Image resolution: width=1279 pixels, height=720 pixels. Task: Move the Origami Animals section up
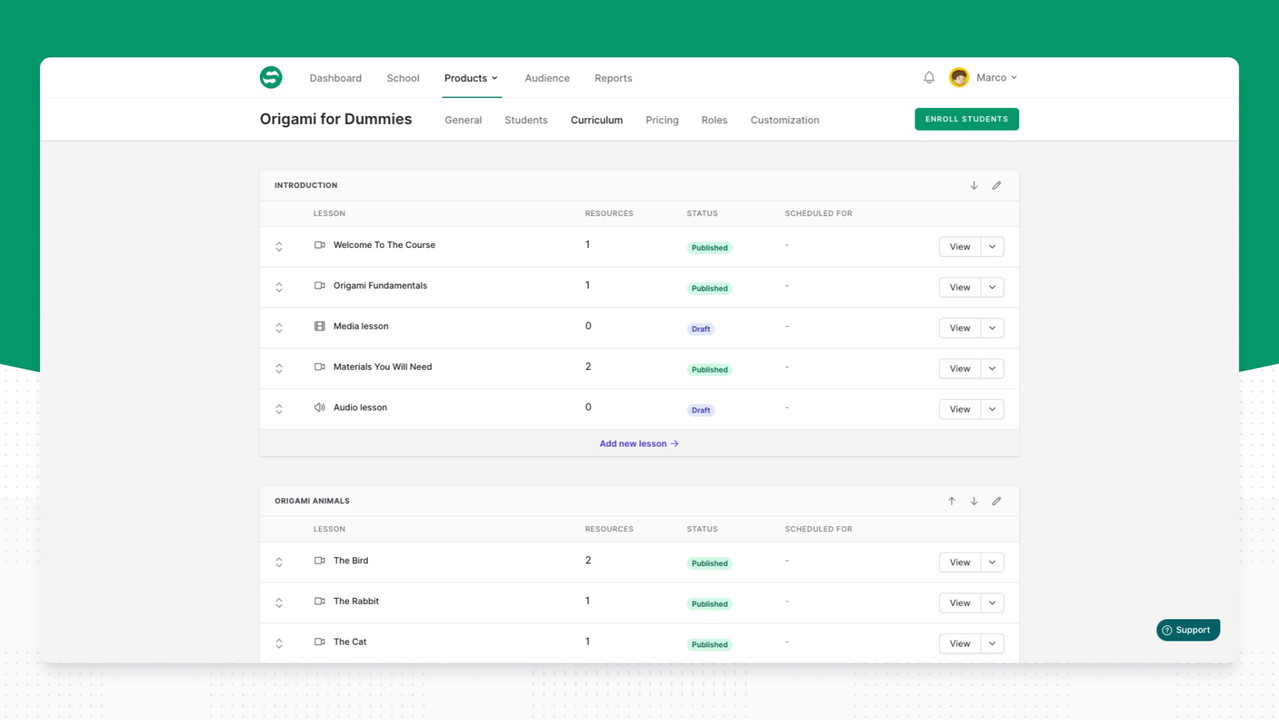coord(951,501)
